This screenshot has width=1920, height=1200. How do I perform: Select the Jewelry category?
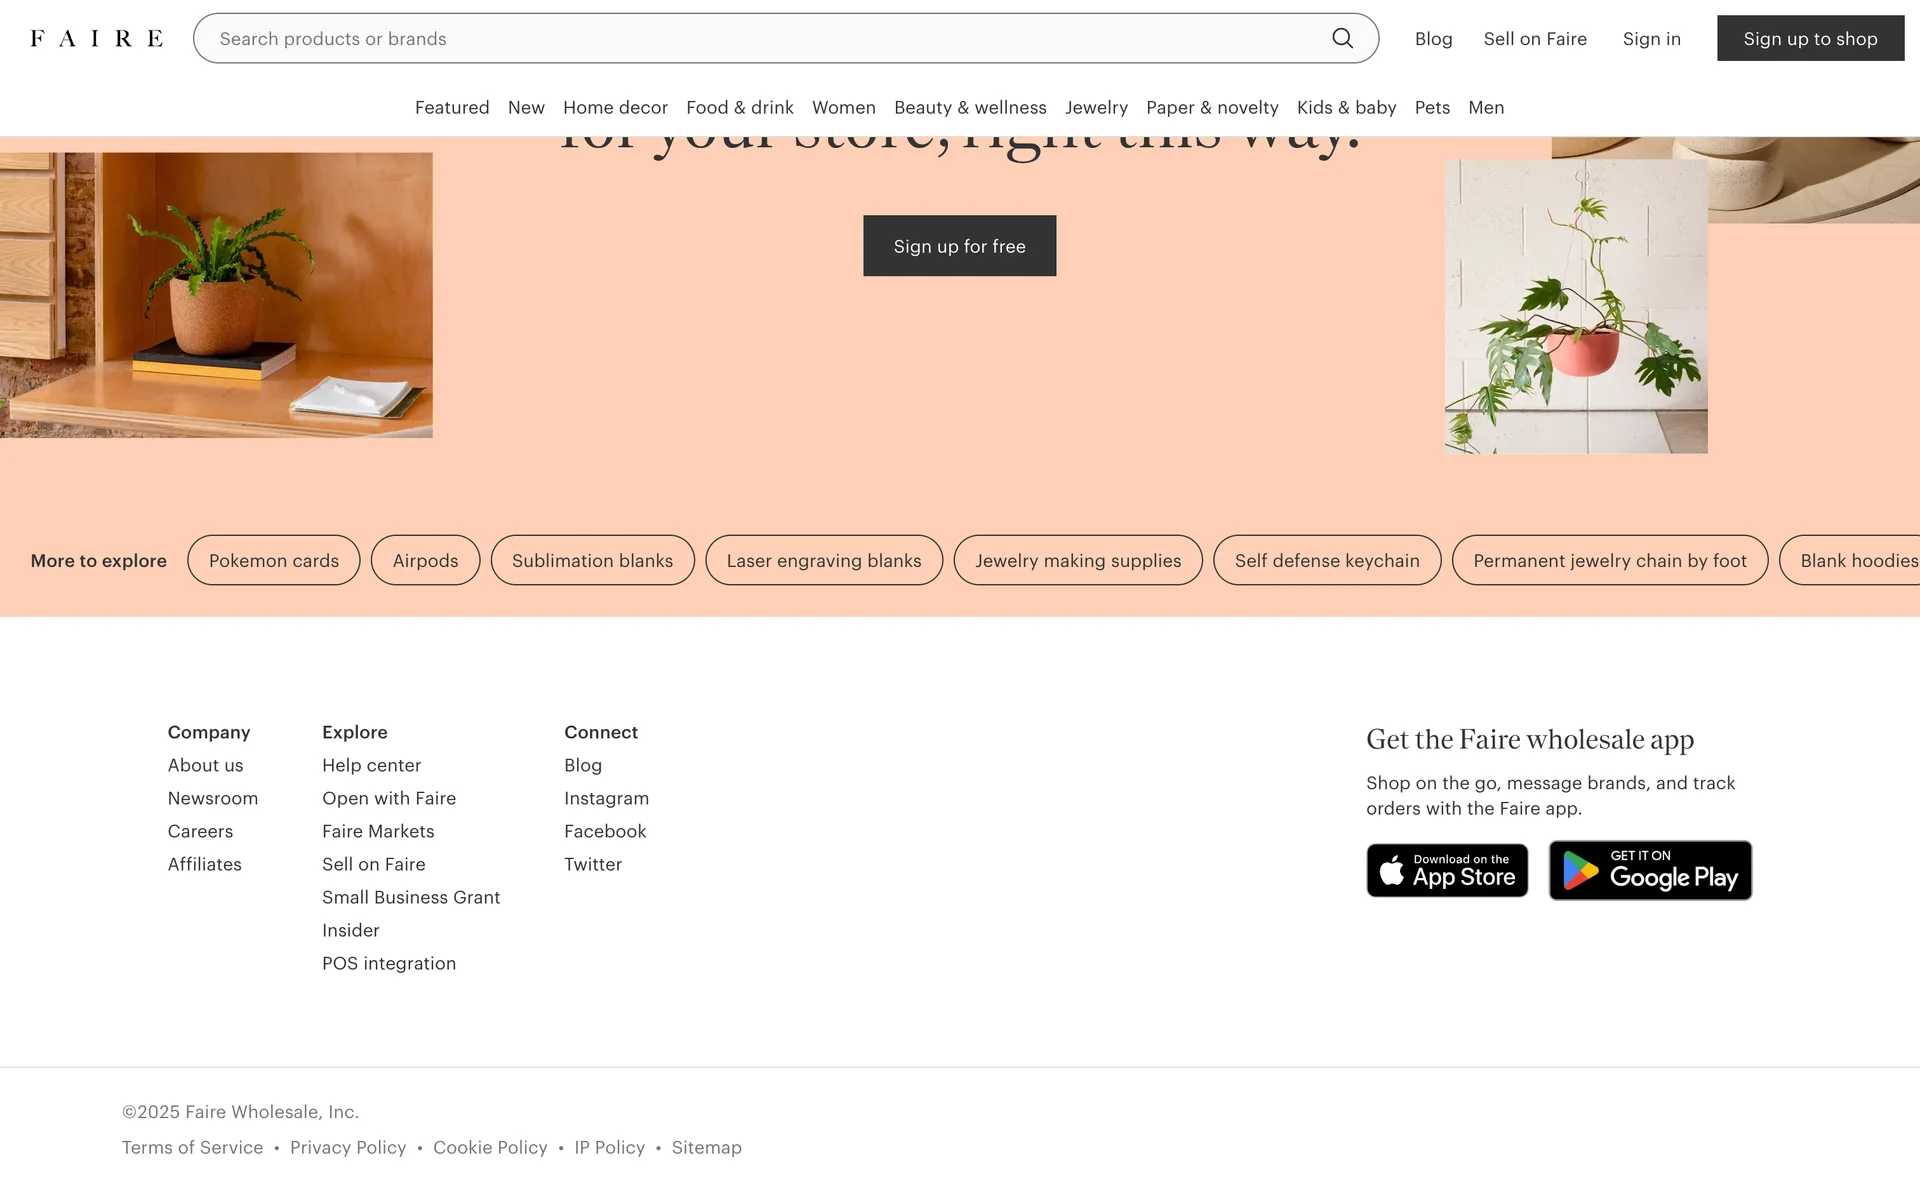pyautogui.click(x=1096, y=107)
